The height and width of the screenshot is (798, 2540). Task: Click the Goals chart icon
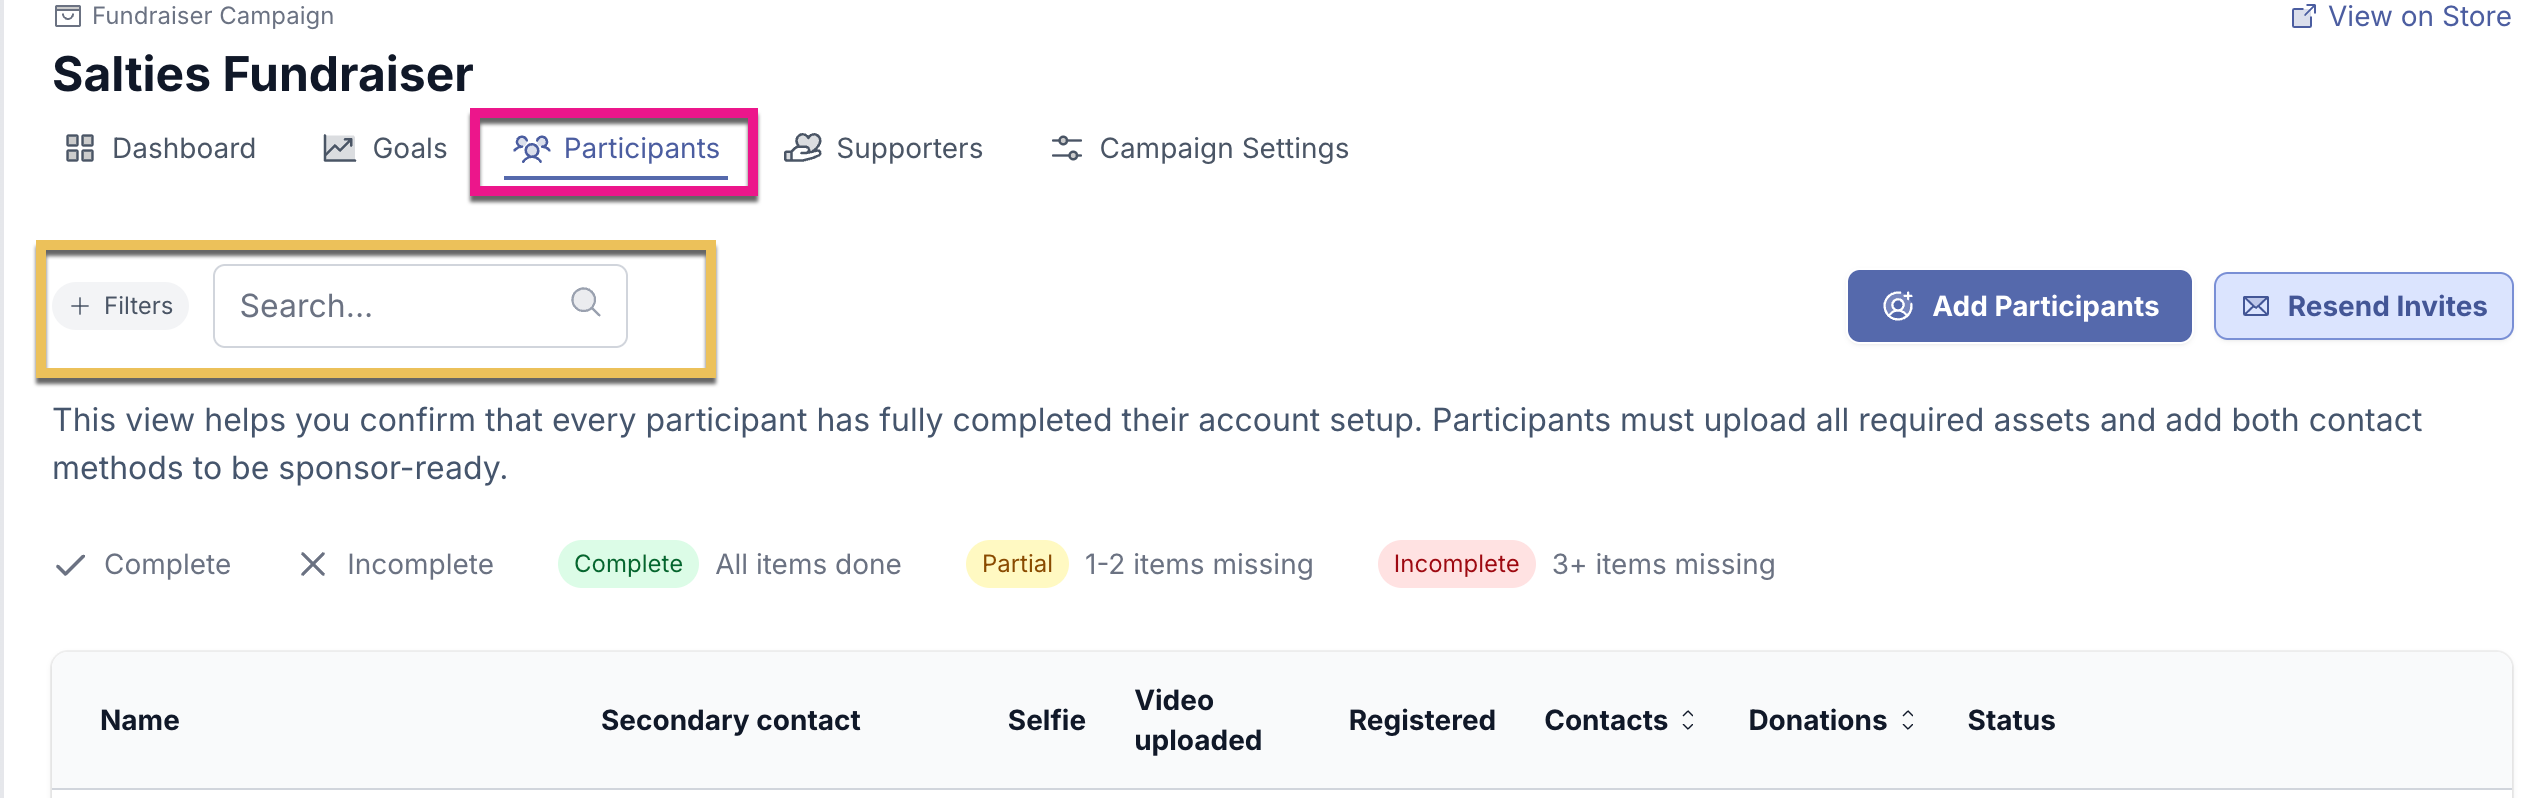point(339,149)
